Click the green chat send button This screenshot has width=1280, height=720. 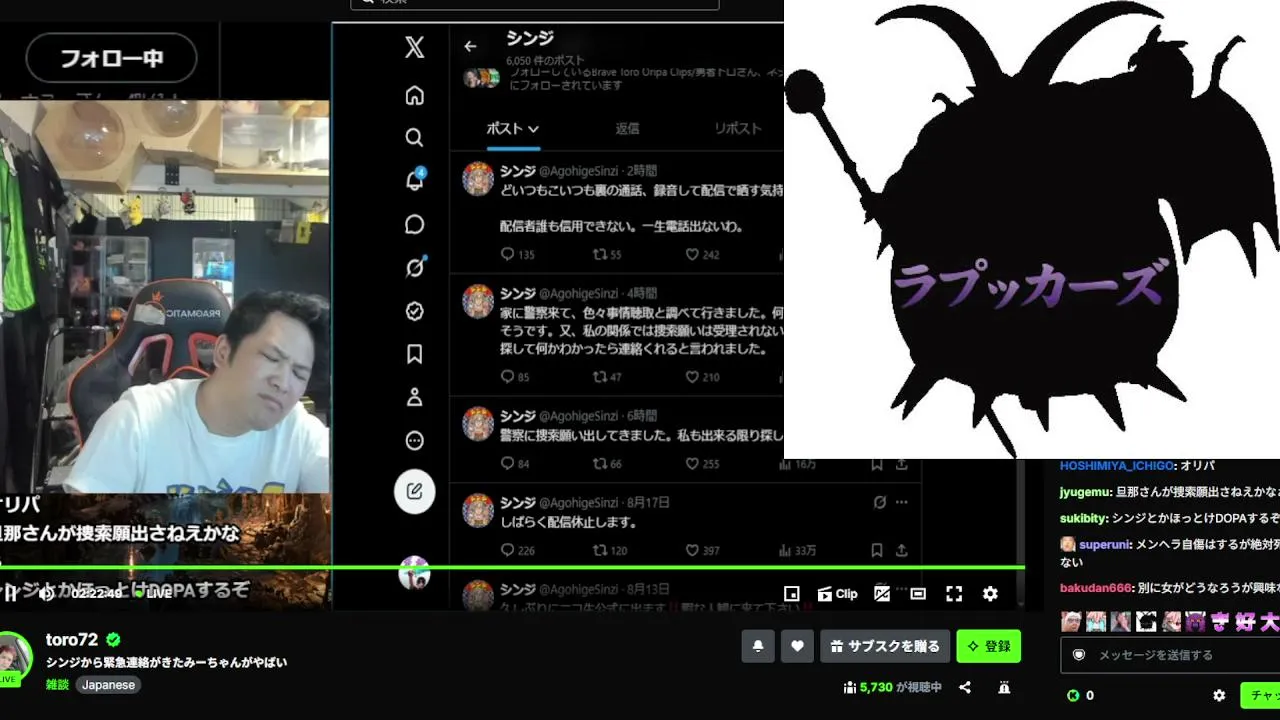(1260, 695)
